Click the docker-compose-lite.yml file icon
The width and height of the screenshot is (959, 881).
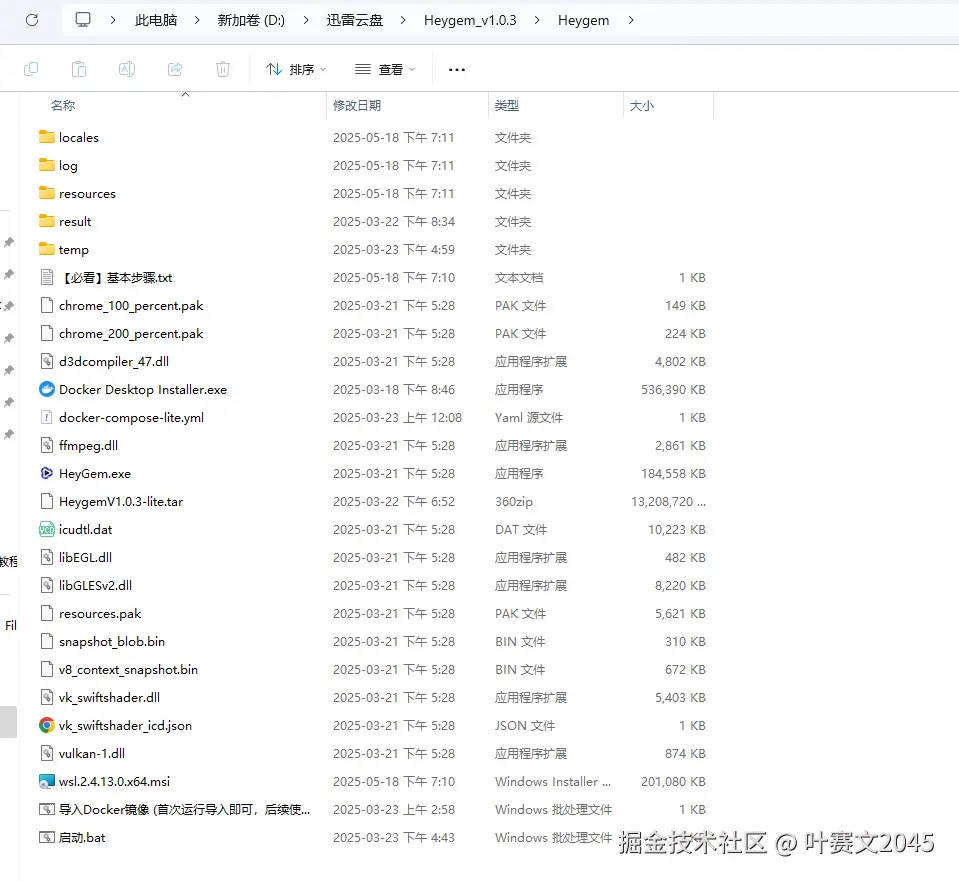pos(47,417)
